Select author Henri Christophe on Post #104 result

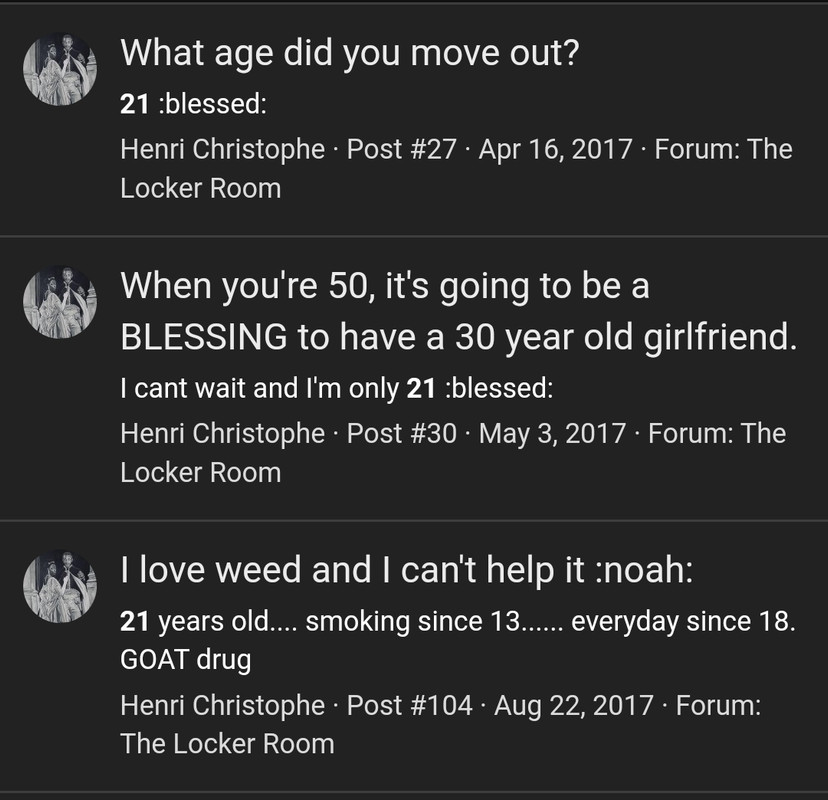(222, 706)
